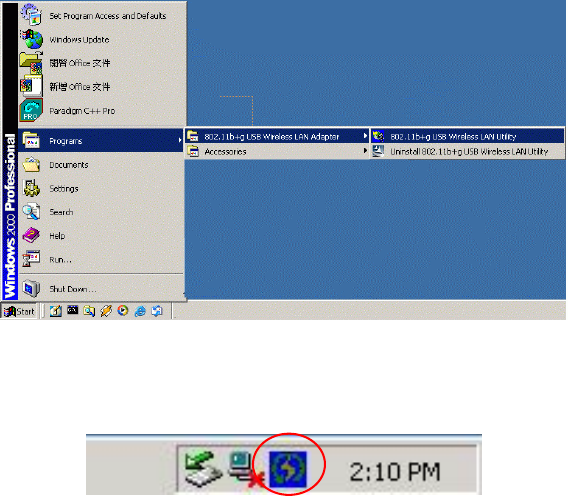Click the Shut Down monitor icon
The height and width of the screenshot is (496, 568).
31,288
